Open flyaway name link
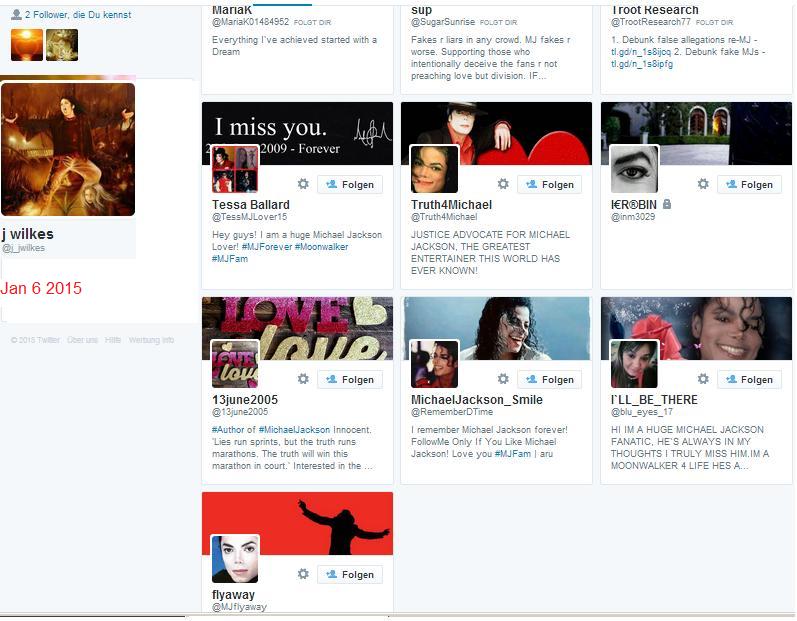 (233, 595)
